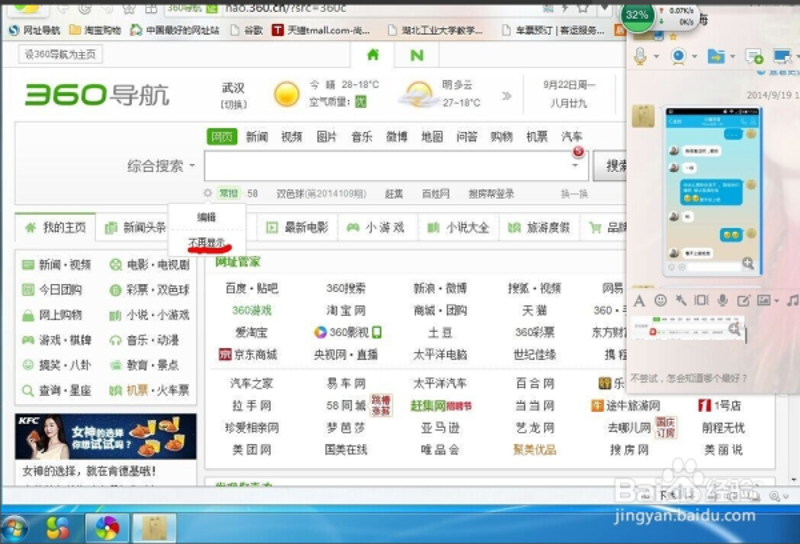
Task: Click the microphone icon in chat window toolbar
Action: (640, 56)
